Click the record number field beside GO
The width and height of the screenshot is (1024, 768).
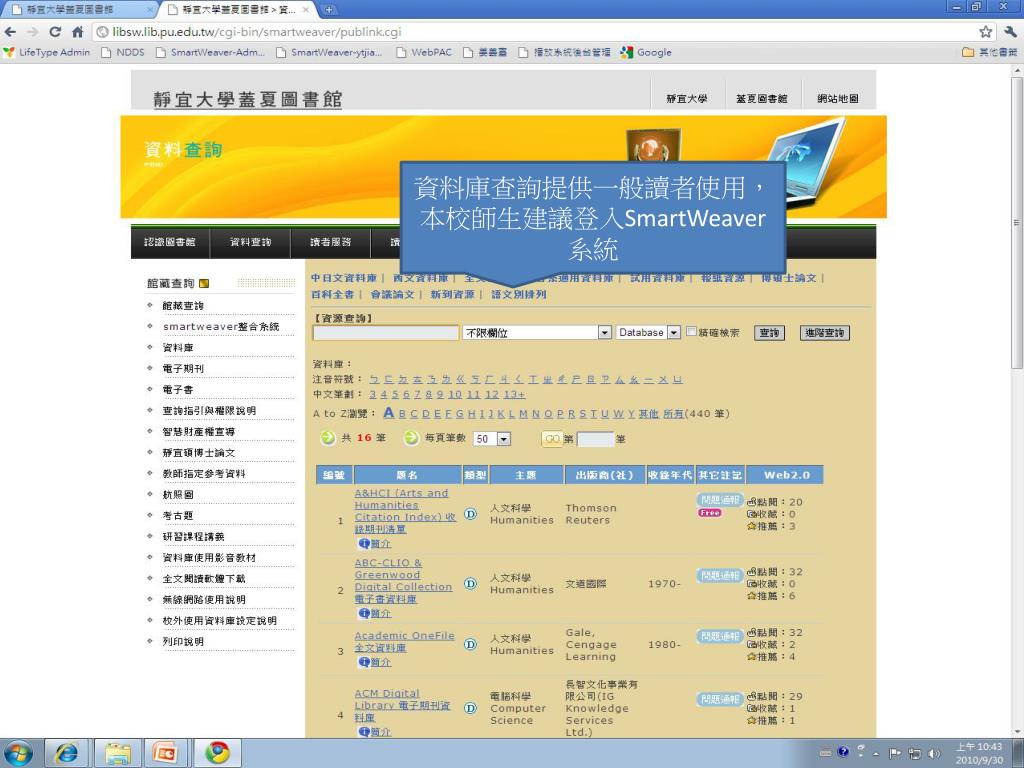596,439
